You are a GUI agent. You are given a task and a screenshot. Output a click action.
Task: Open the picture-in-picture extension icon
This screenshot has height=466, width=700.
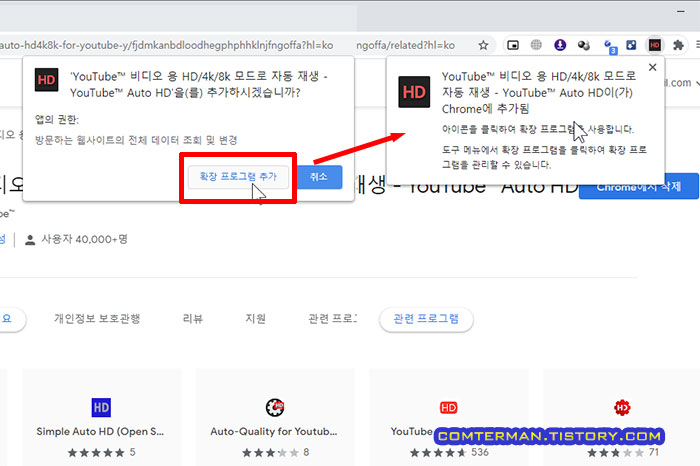(x=513, y=45)
